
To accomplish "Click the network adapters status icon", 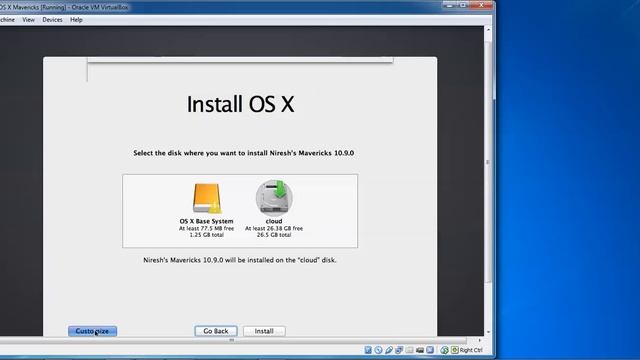I will (399, 350).
